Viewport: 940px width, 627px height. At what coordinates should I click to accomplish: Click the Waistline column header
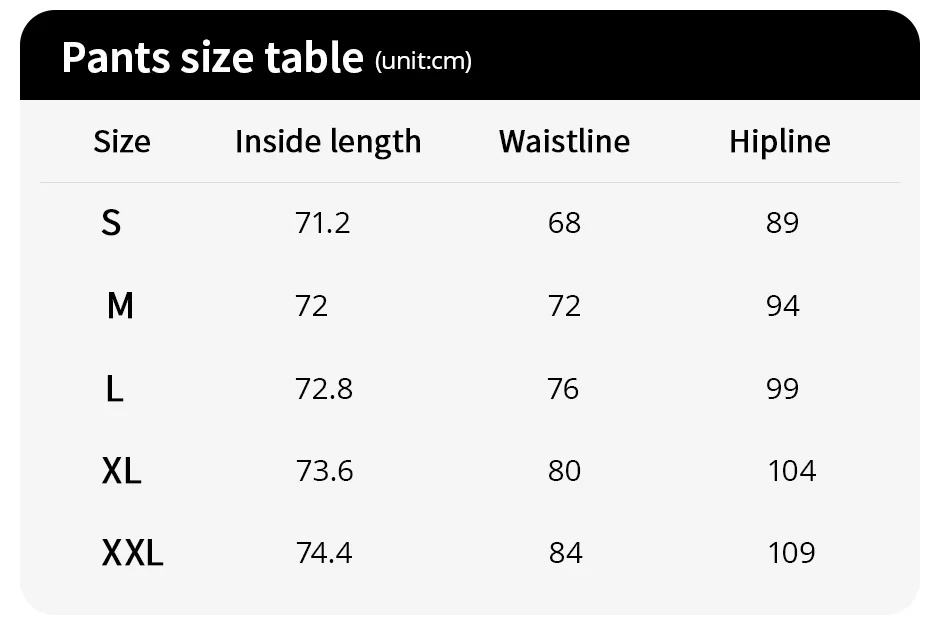coord(564,141)
